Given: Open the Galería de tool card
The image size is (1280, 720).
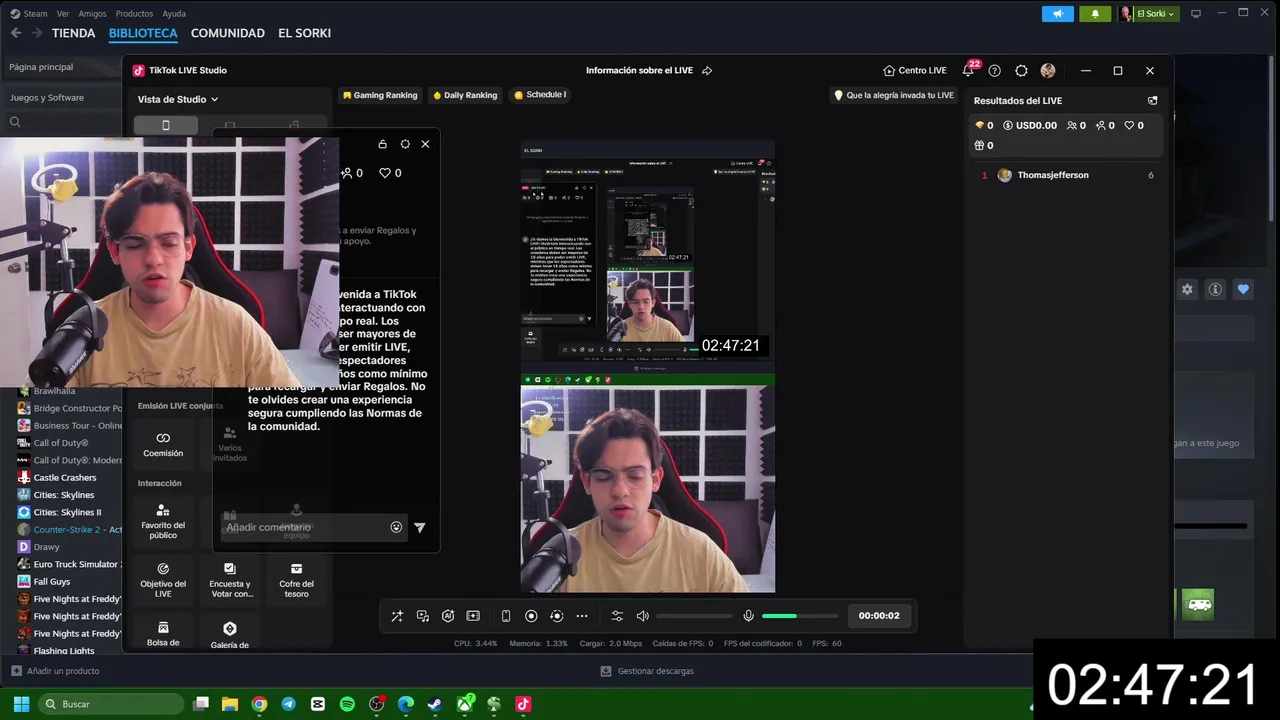Looking at the screenshot, I should coord(230,634).
